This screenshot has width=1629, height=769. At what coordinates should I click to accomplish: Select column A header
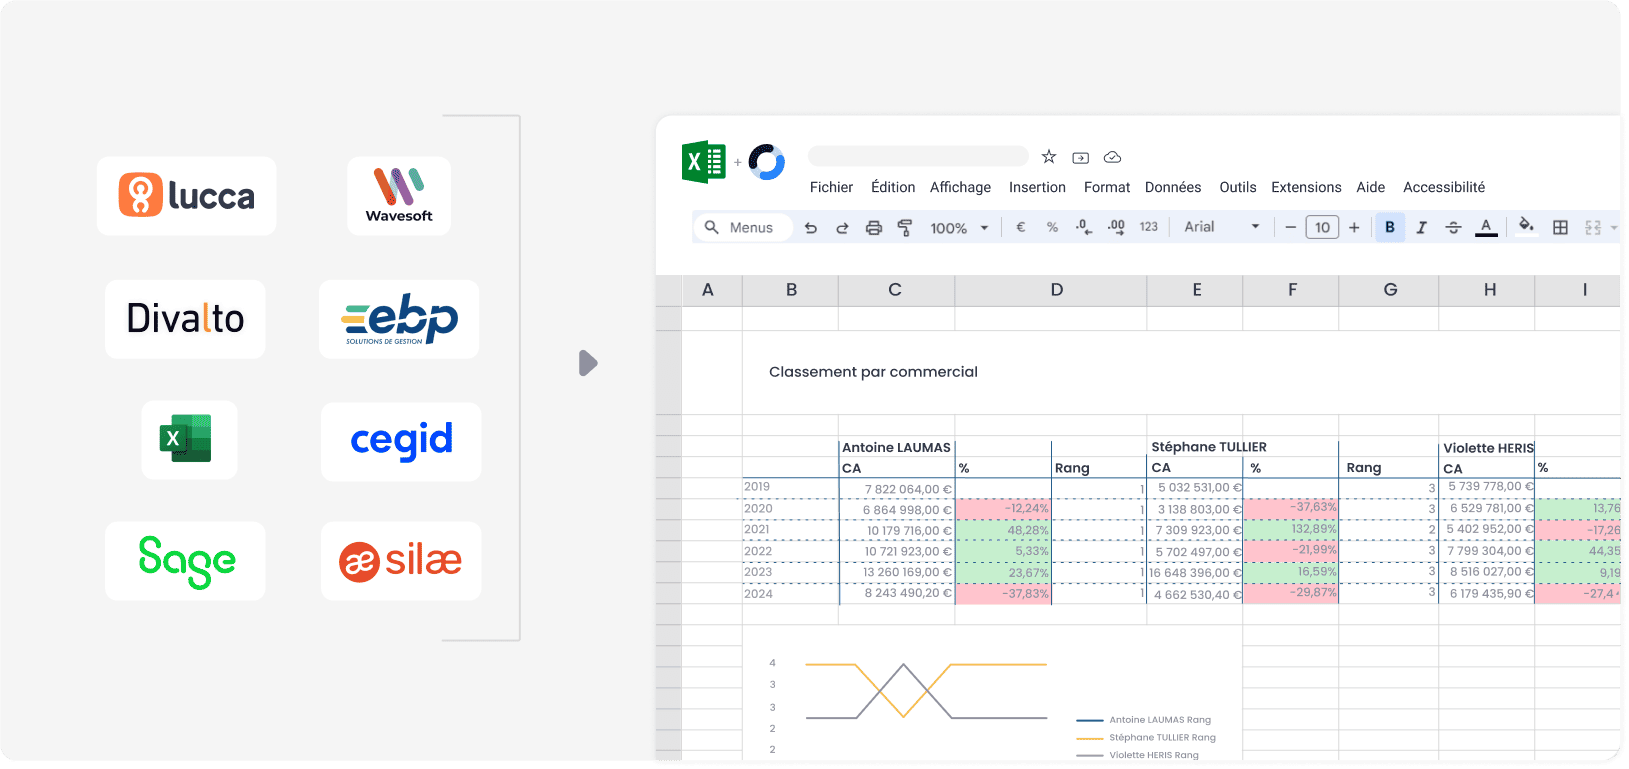point(708,290)
